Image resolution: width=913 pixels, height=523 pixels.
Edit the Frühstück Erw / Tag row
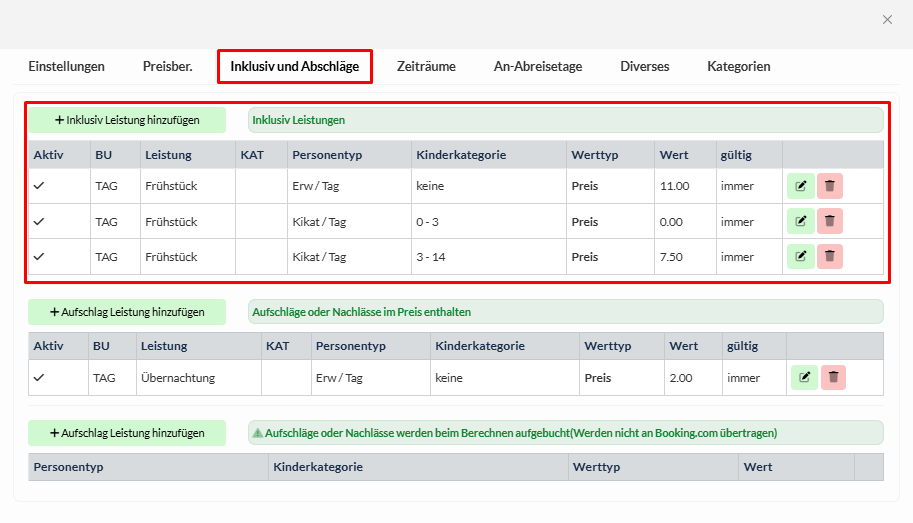[x=801, y=186]
